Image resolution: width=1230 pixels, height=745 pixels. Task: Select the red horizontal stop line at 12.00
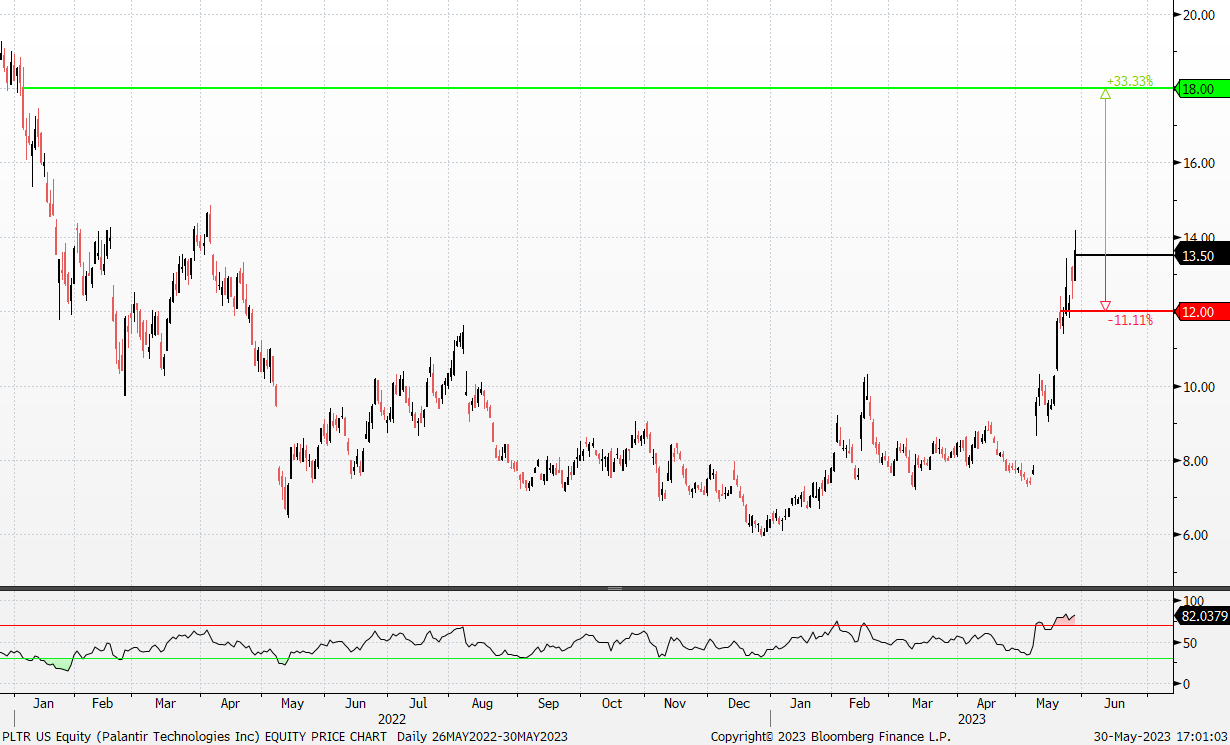pyautogui.click(x=1118, y=312)
